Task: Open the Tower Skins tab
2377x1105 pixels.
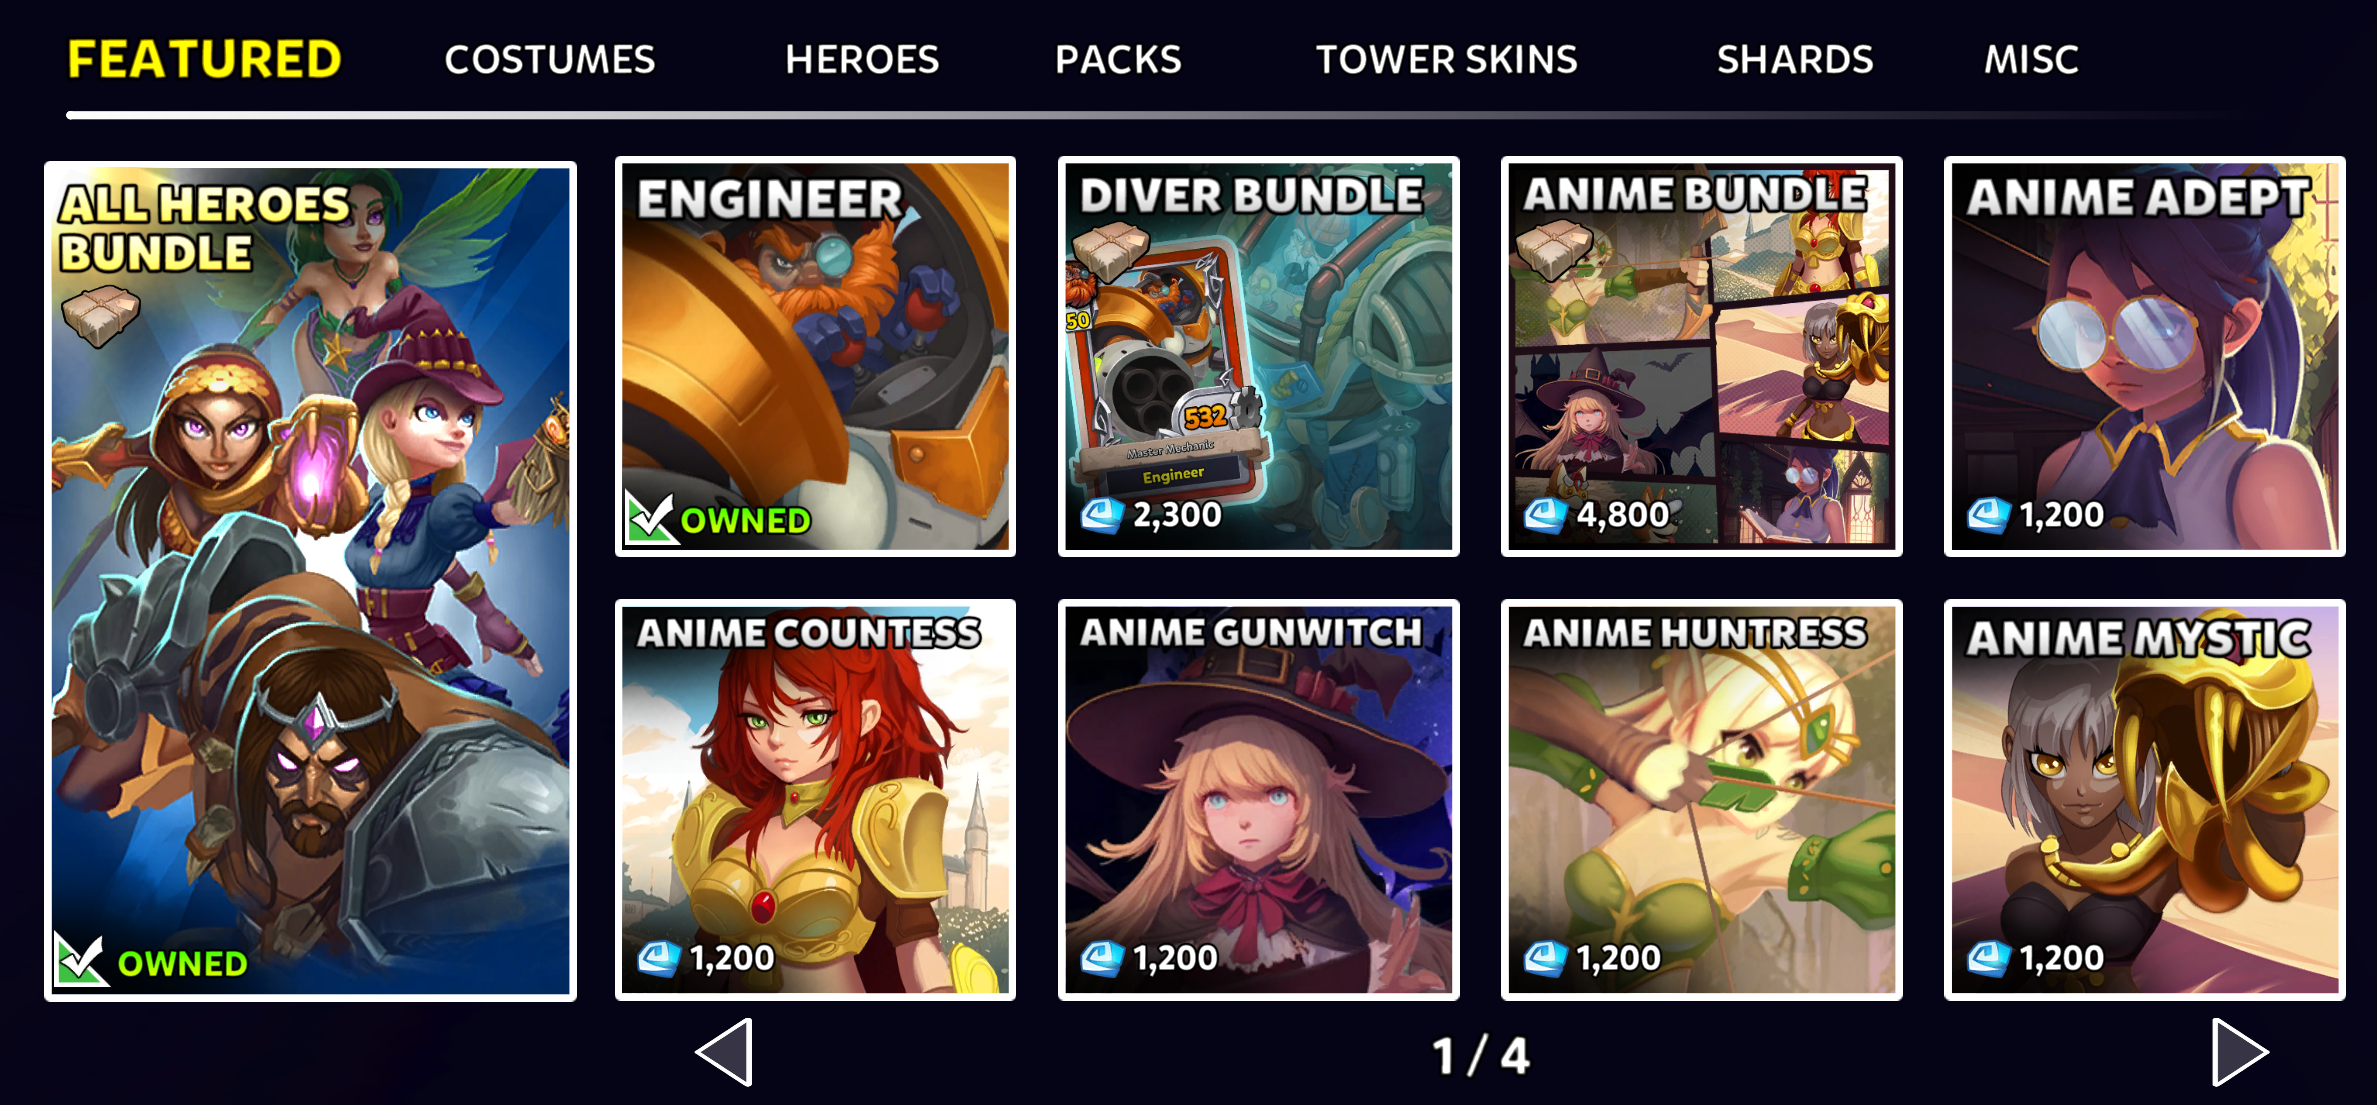Action: (1446, 60)
